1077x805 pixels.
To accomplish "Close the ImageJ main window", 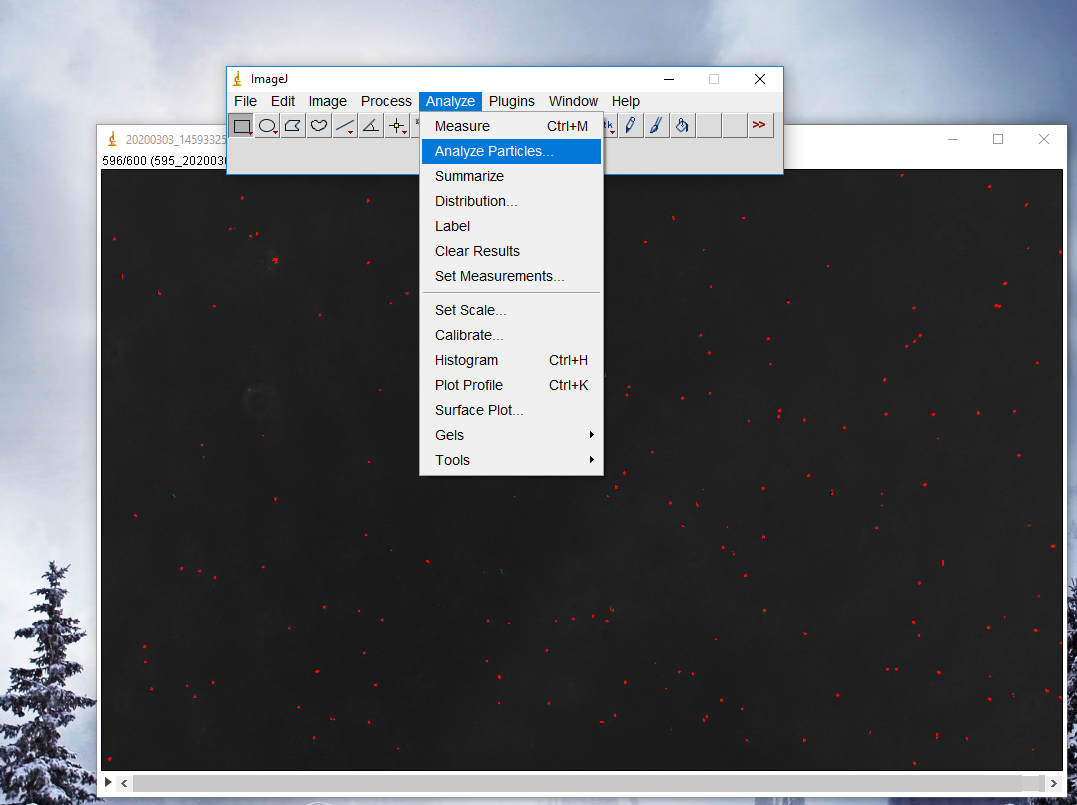I will tap(760, 79).
